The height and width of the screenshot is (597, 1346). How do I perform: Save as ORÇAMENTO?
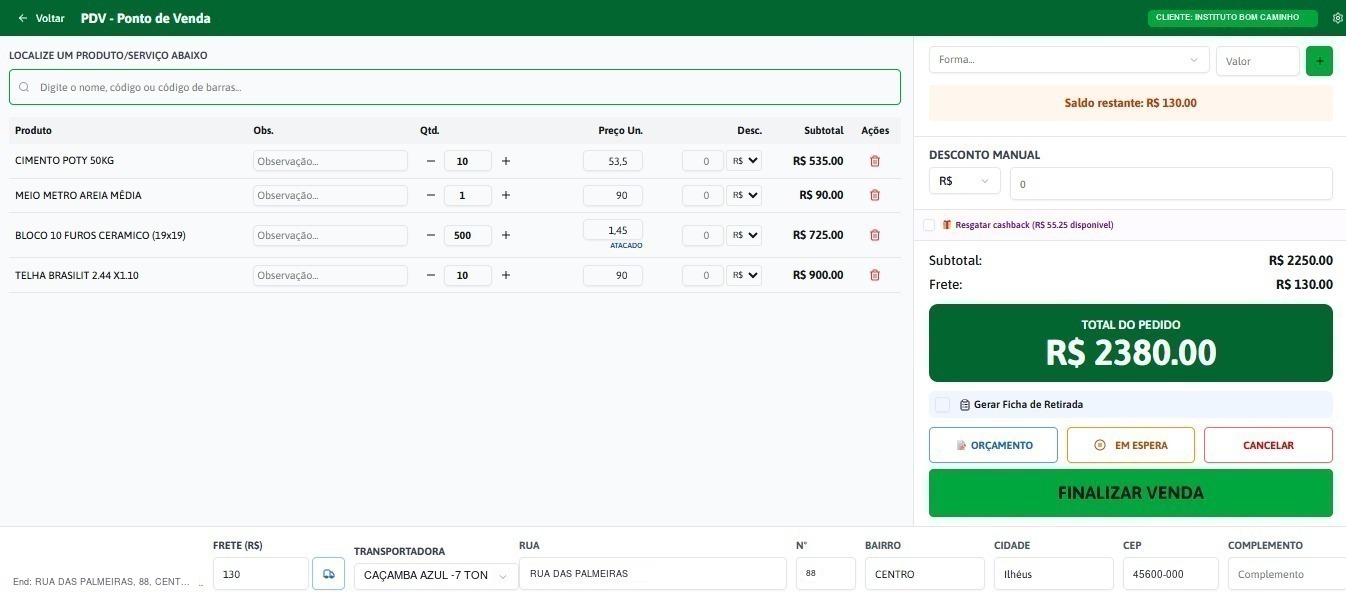tap(993, 445)
